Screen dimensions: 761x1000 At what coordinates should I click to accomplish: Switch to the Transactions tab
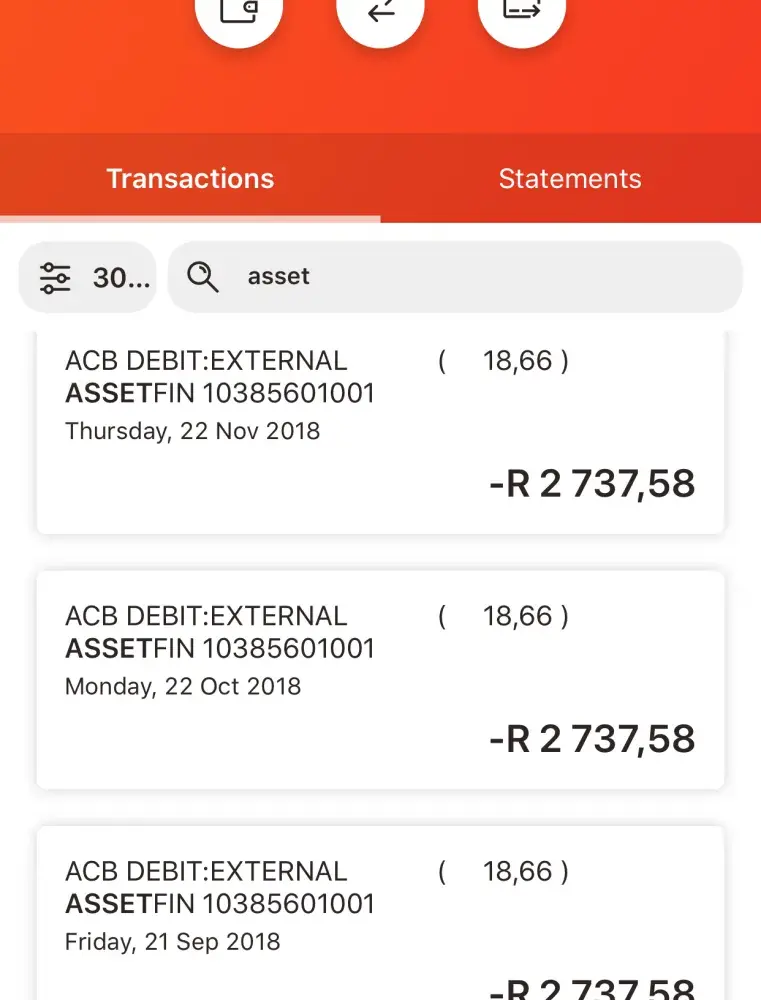[x=190, y=179]
